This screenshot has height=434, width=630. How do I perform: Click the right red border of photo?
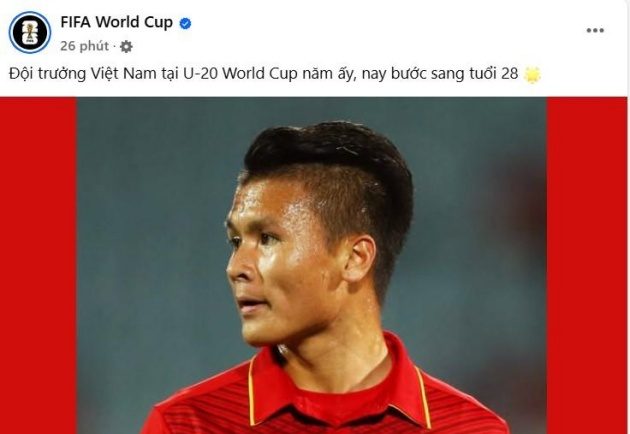(x=587, y=265)
